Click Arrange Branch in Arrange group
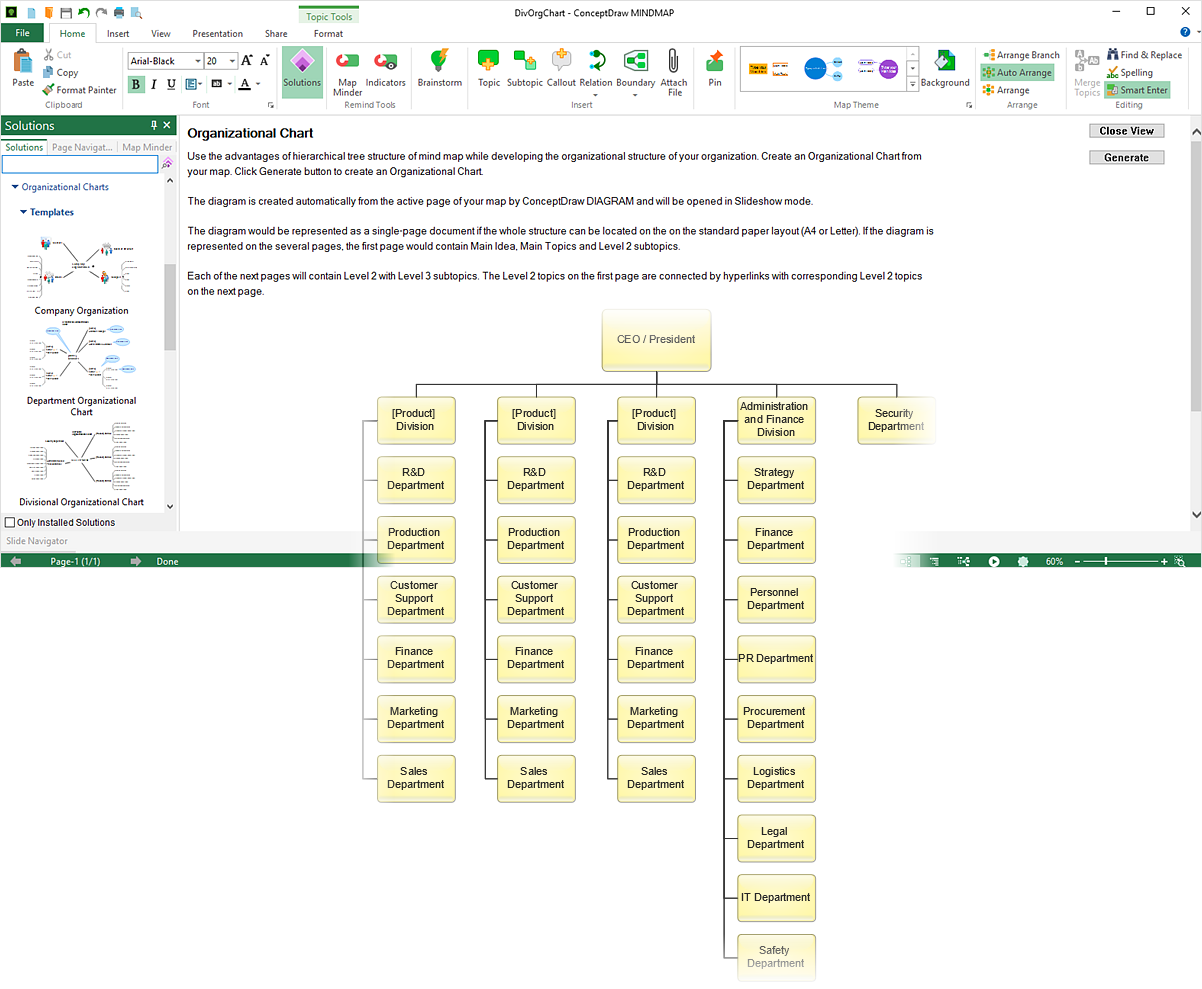 (1021, 55)
